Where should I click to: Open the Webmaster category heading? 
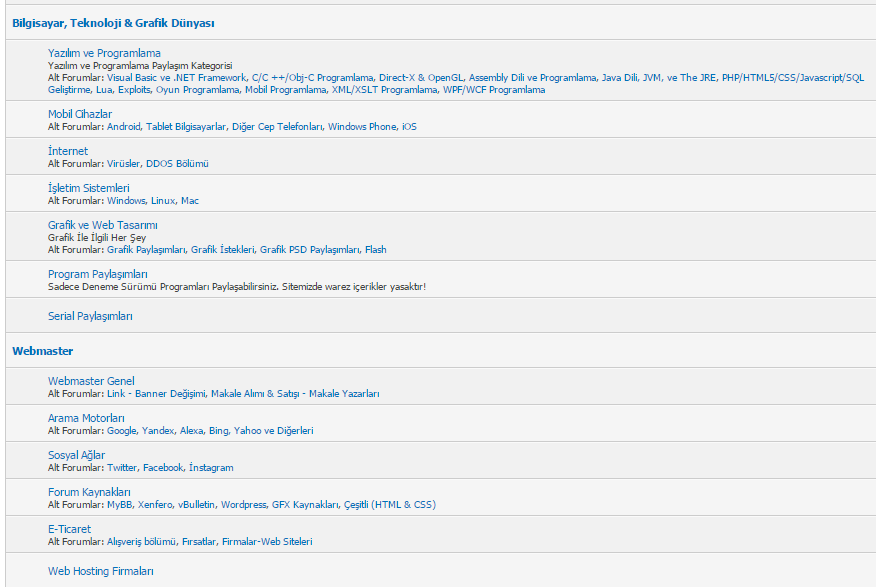pyautogui.click(x=42, y=351)
